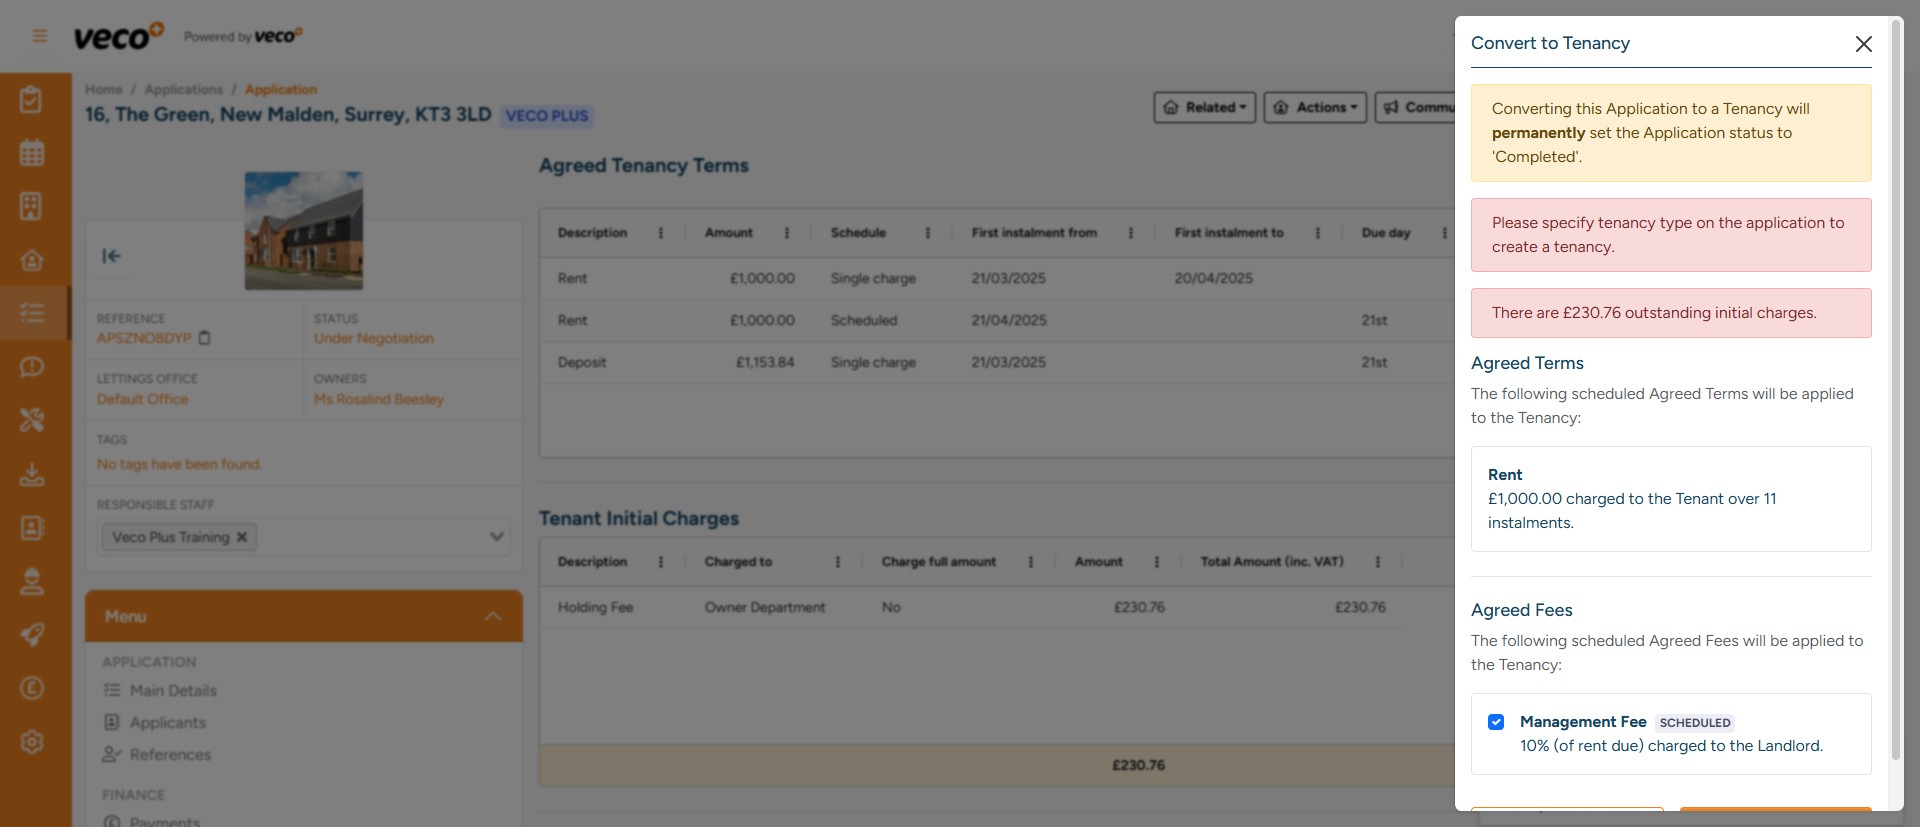Click the Owner Department charged-to cell
The width and height of the screenshot is (1920, 827).
(x=765, y=607)
